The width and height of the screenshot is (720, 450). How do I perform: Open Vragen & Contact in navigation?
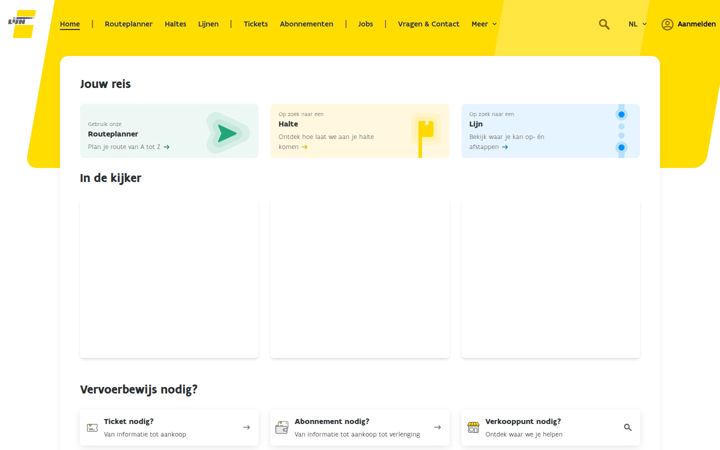click(x=428, y=24)
